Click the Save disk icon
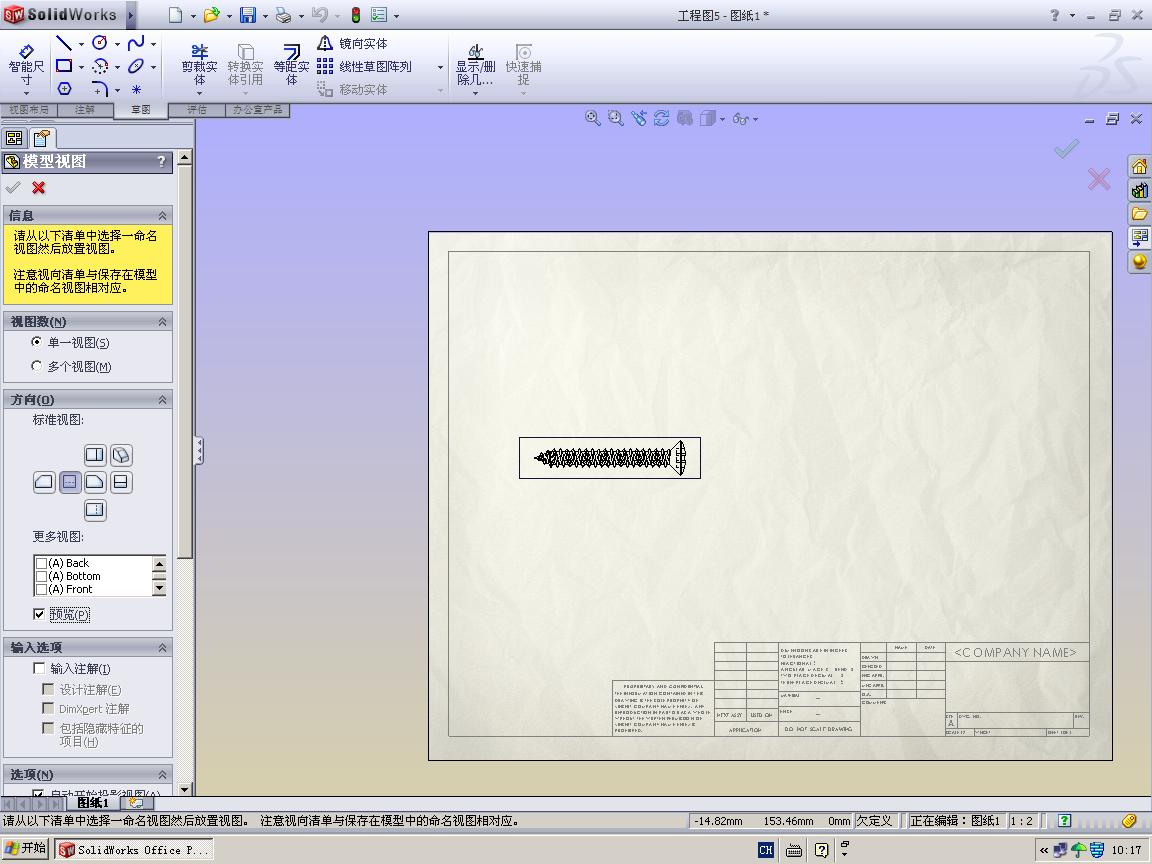The width and height of the screenshot is (1152, 864). coord(248,15)
